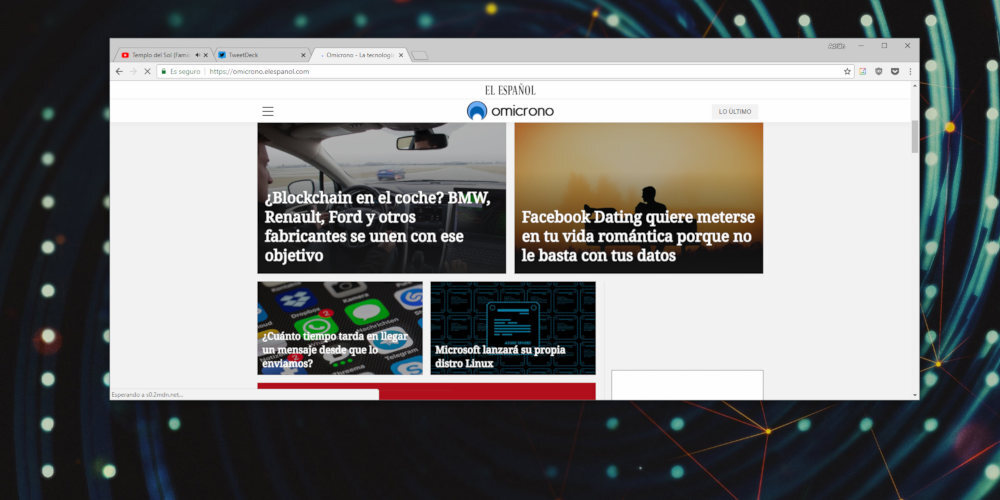Image resolution: width=1000 pixels, height=500 pixels.
Task: Go back with the browser back arrow
Action: click(119, 71)
